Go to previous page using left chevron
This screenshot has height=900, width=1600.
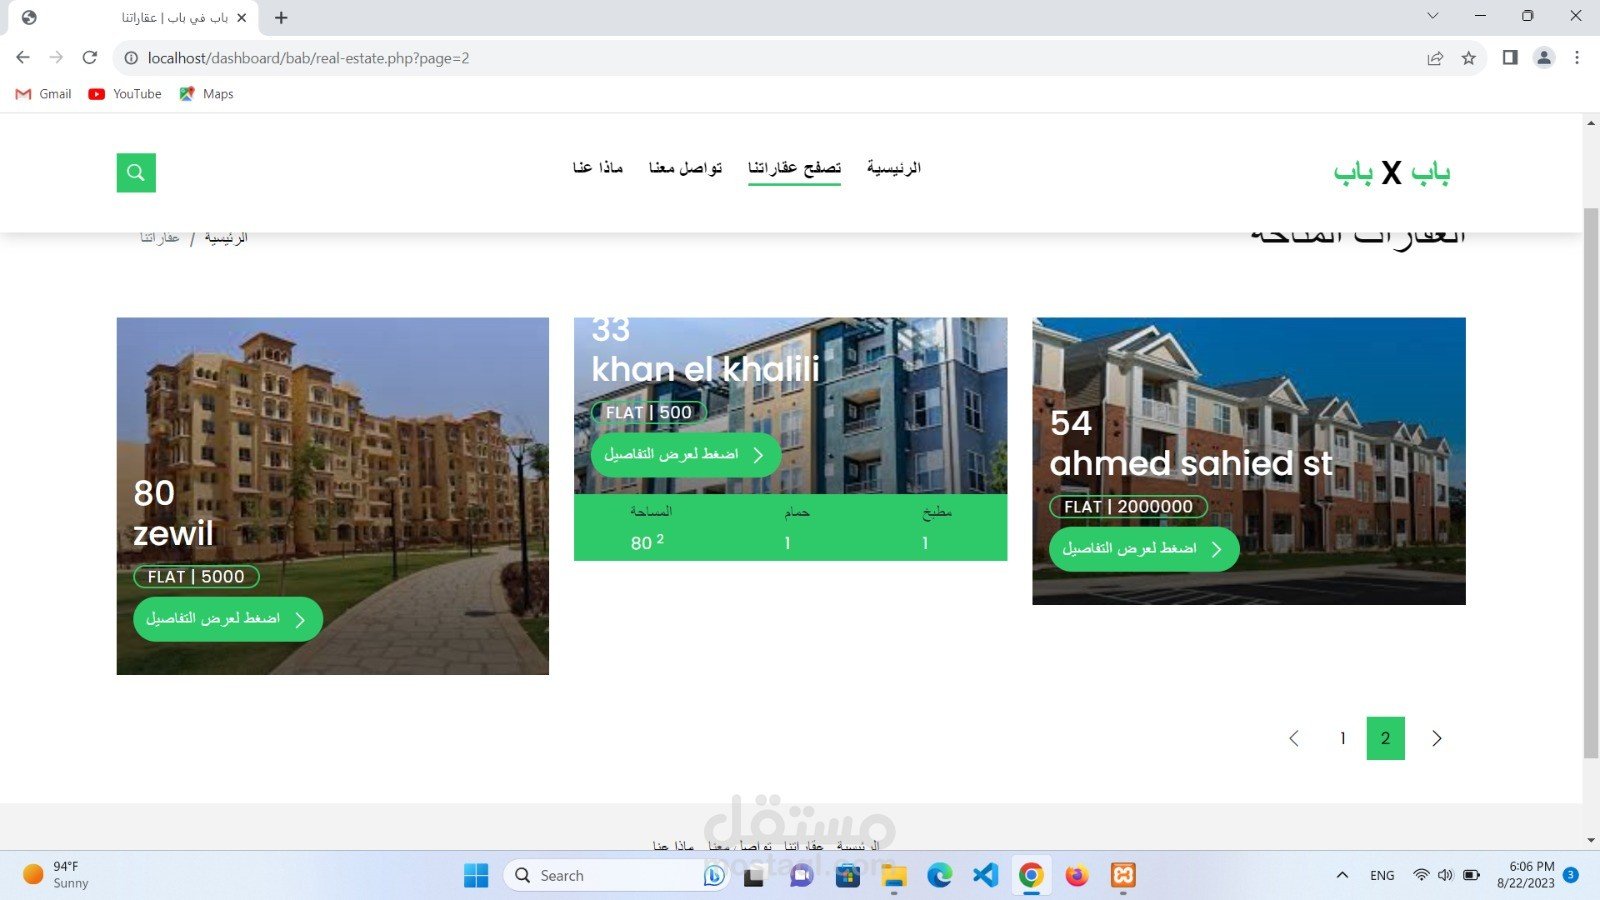(x=1294, y=738)
